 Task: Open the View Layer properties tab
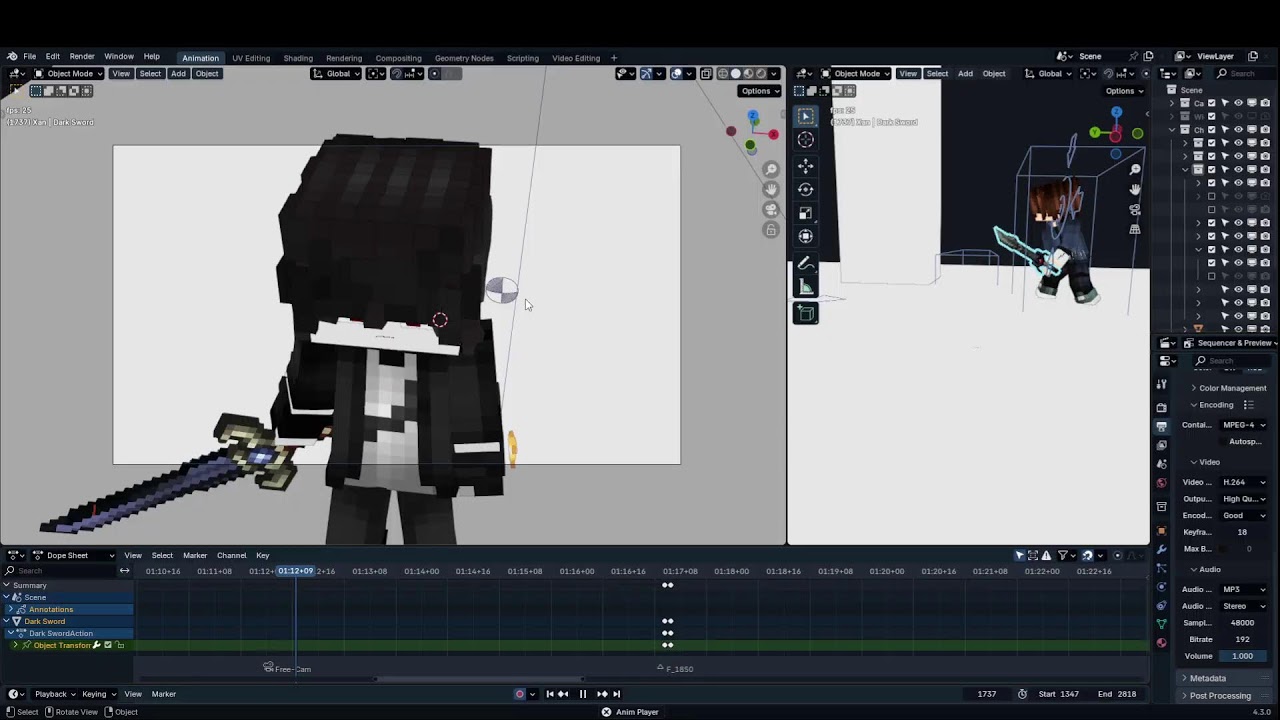pos(1161,445)
